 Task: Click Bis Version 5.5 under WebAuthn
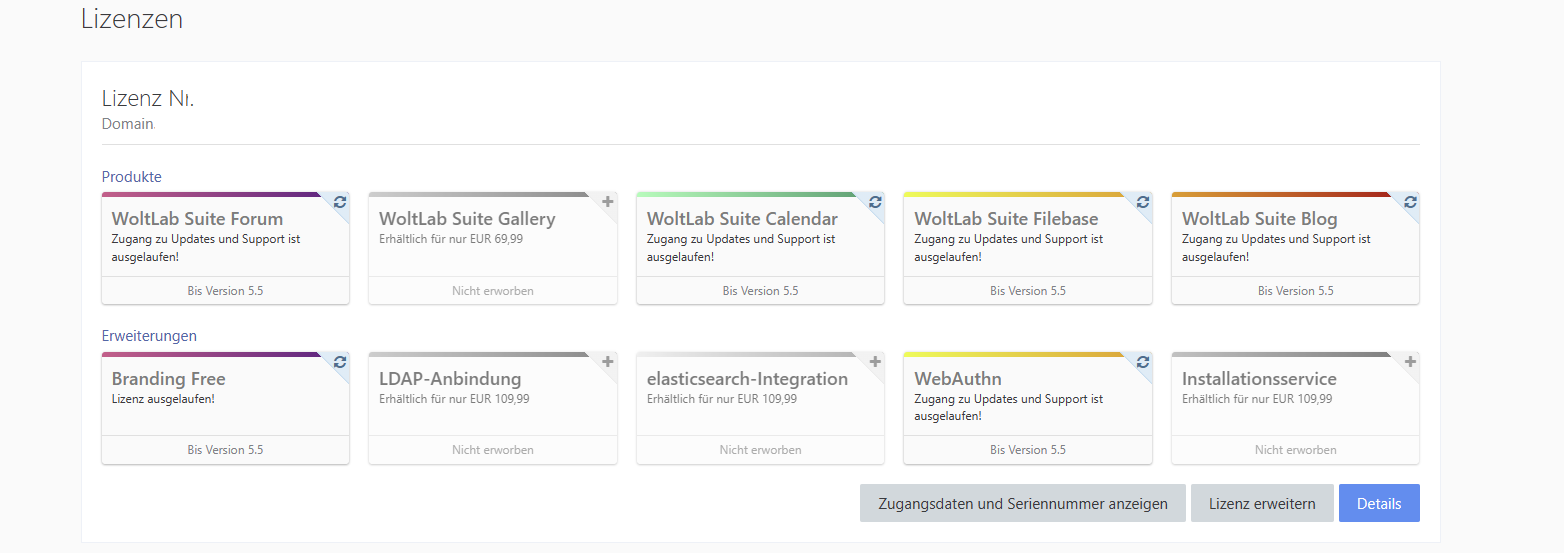pyautogui.click(x=1027, y=450)
